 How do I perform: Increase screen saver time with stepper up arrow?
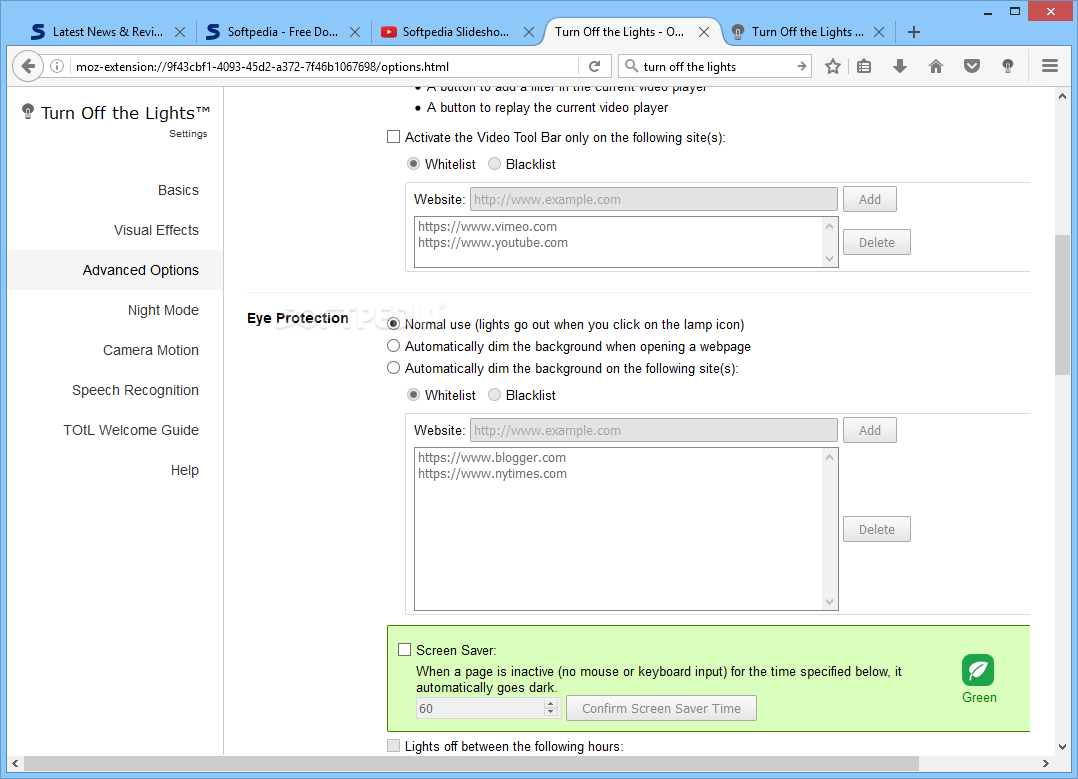(550, 704)
